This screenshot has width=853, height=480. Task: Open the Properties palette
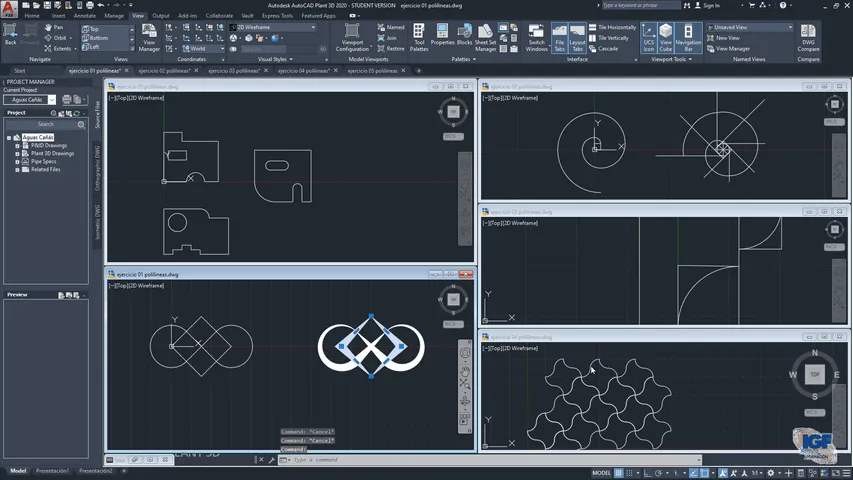coord(442,34)
